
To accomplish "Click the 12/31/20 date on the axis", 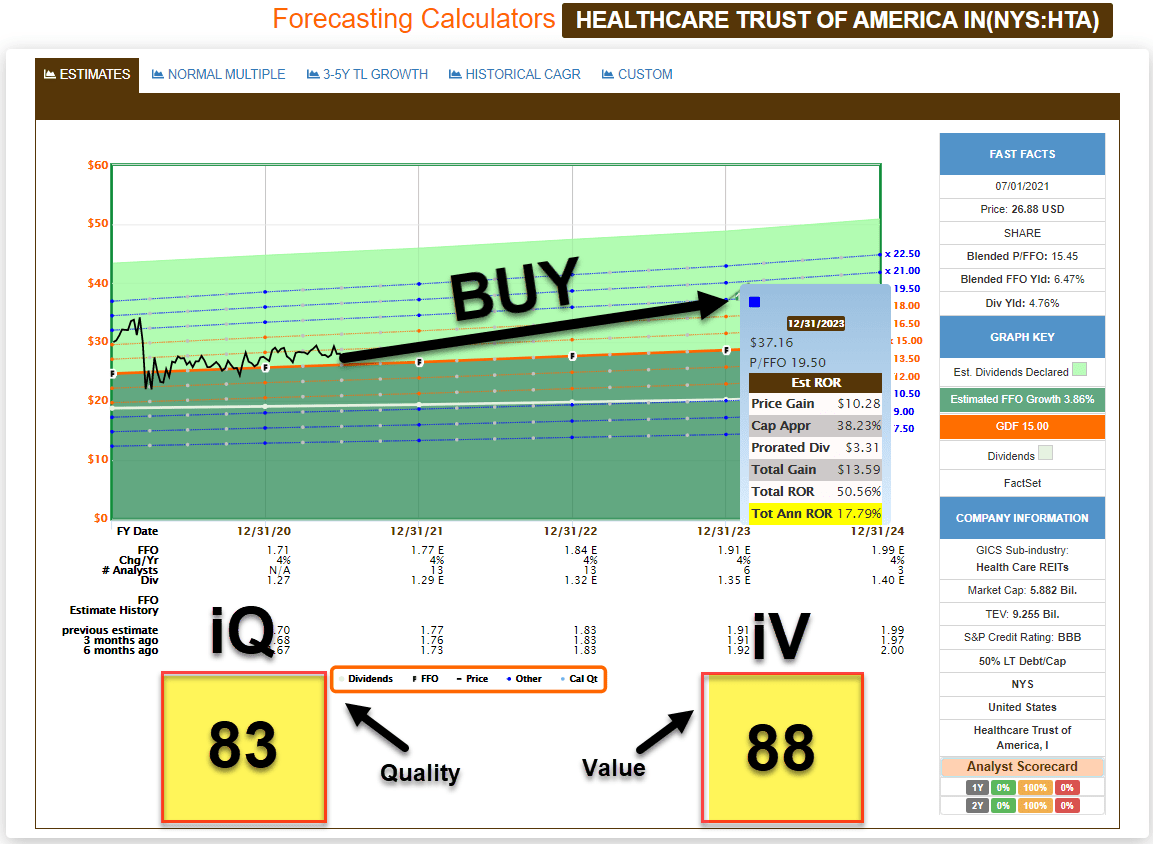I will tap(263, 531).
